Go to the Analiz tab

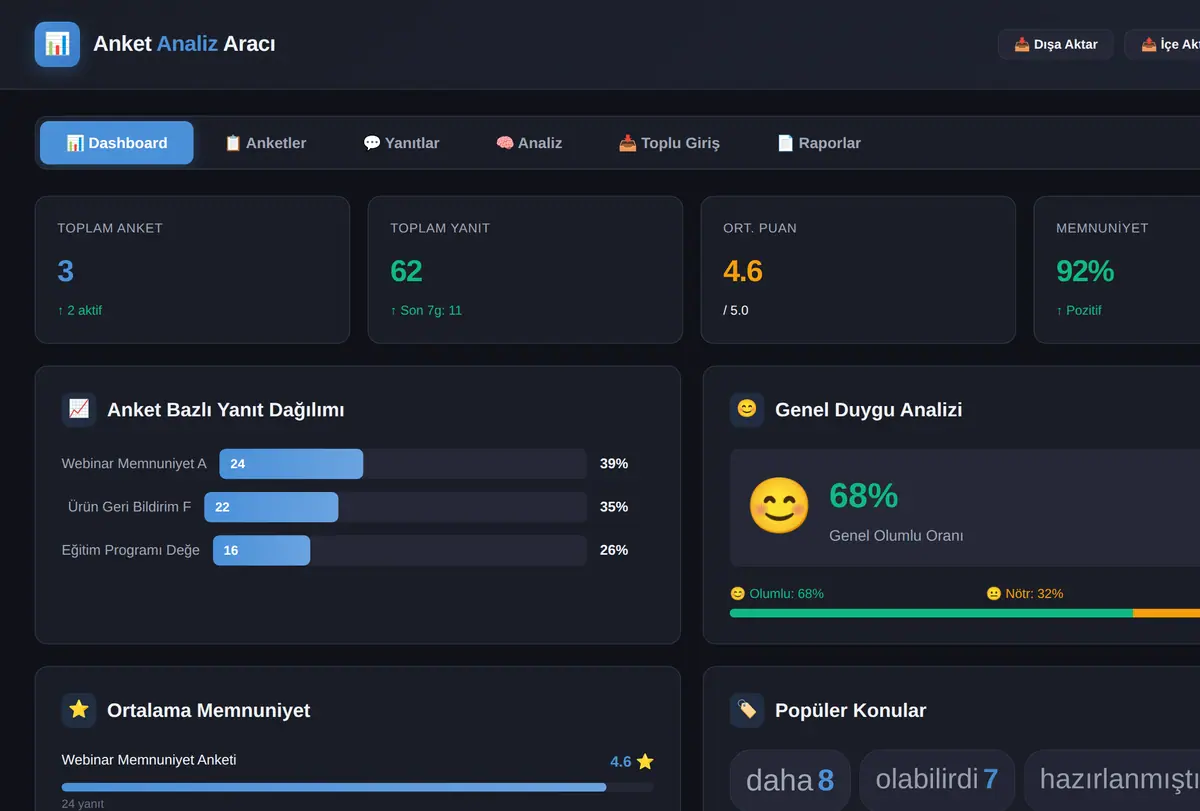529,143
